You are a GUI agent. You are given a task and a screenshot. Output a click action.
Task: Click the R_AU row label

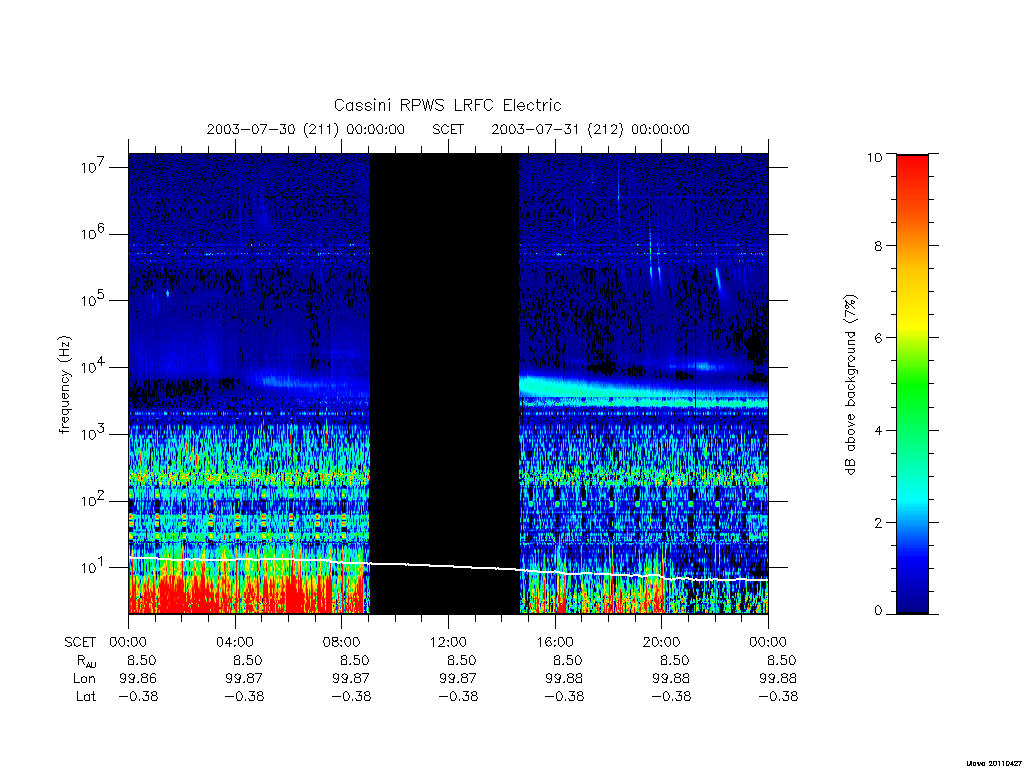tap(86, 661)
